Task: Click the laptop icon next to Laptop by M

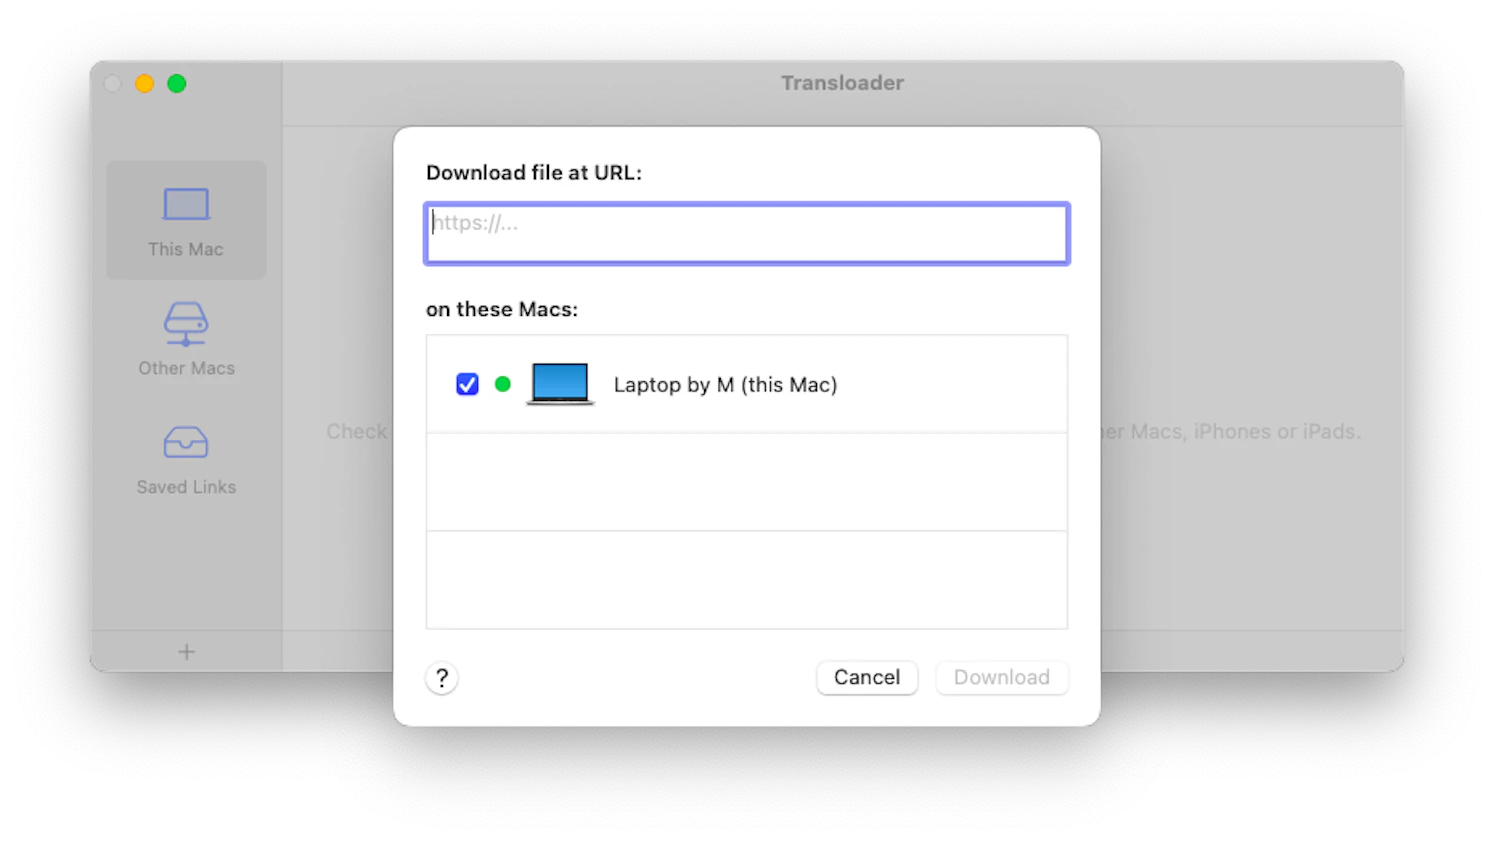Action: 559,383
